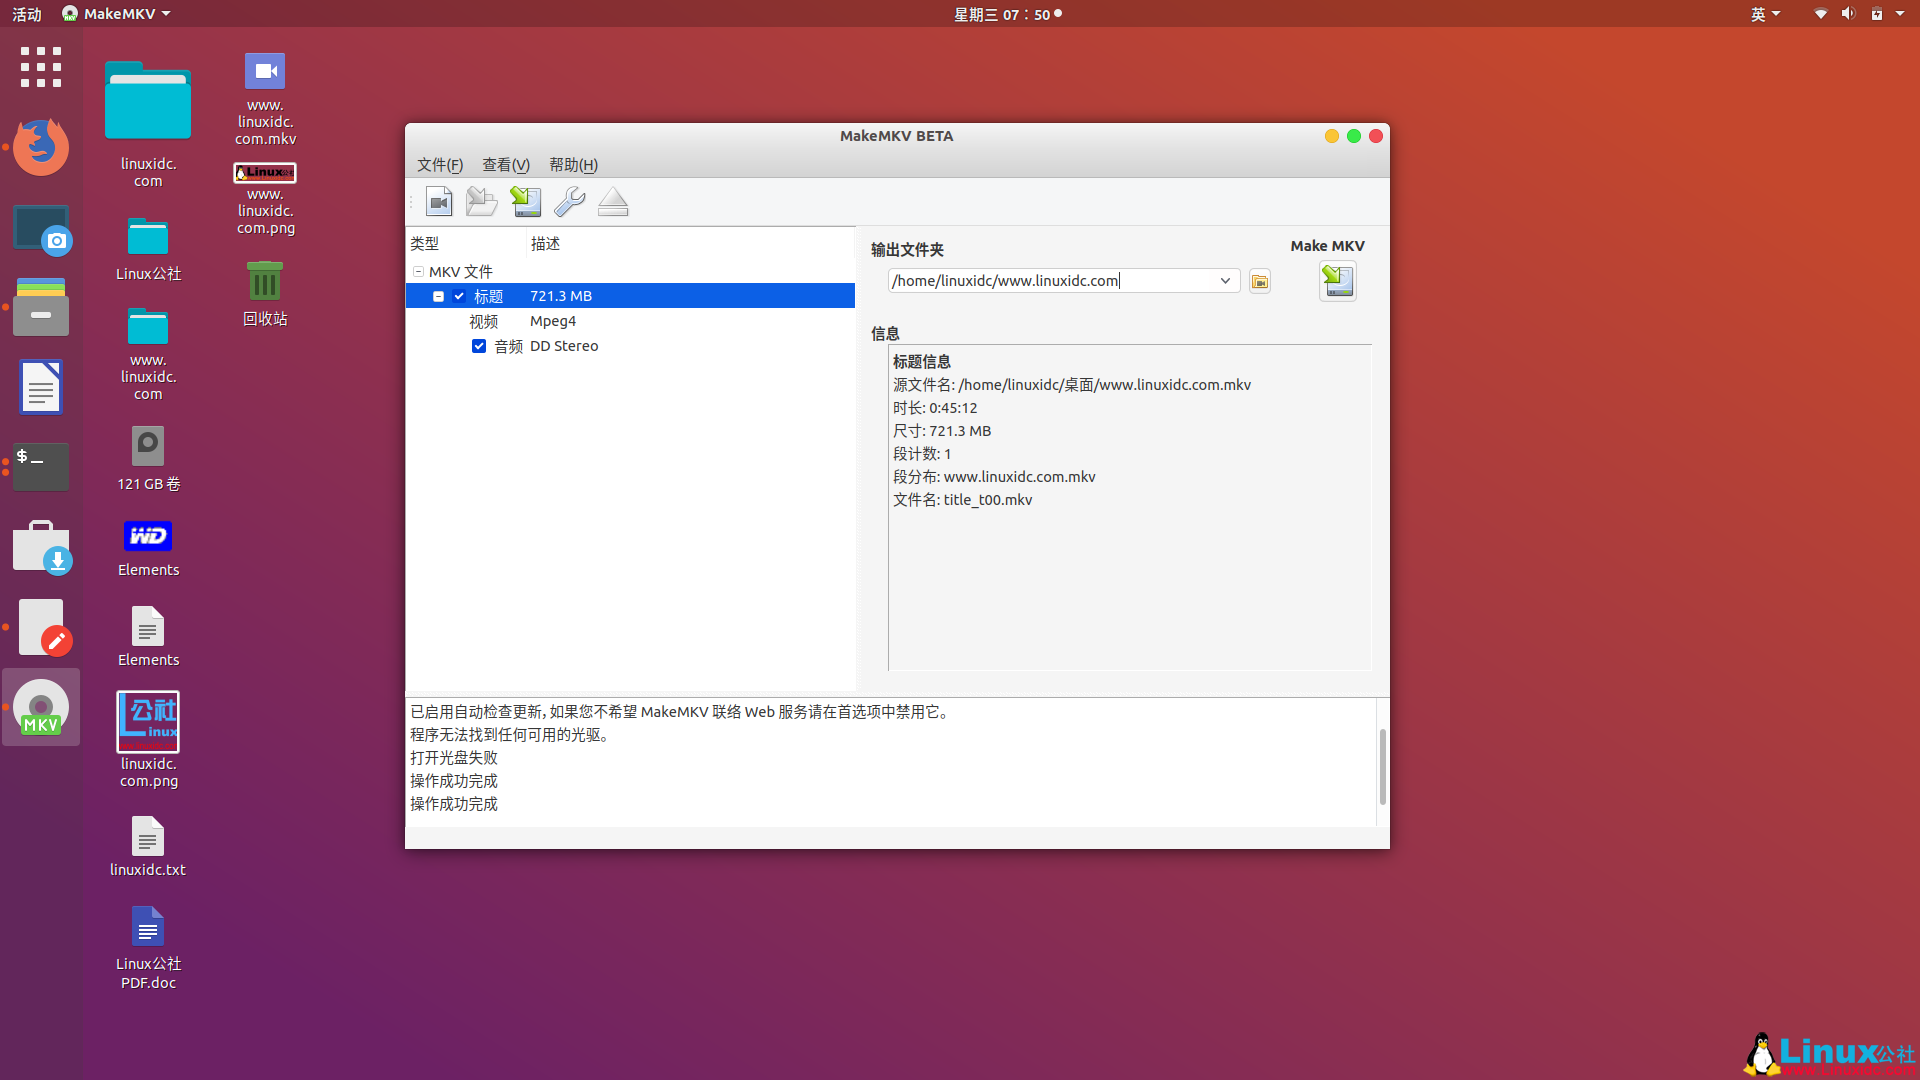Click the output folder dropdown arrow
This screenshot has height=1080, width=1920.
tap(1224, 280)
